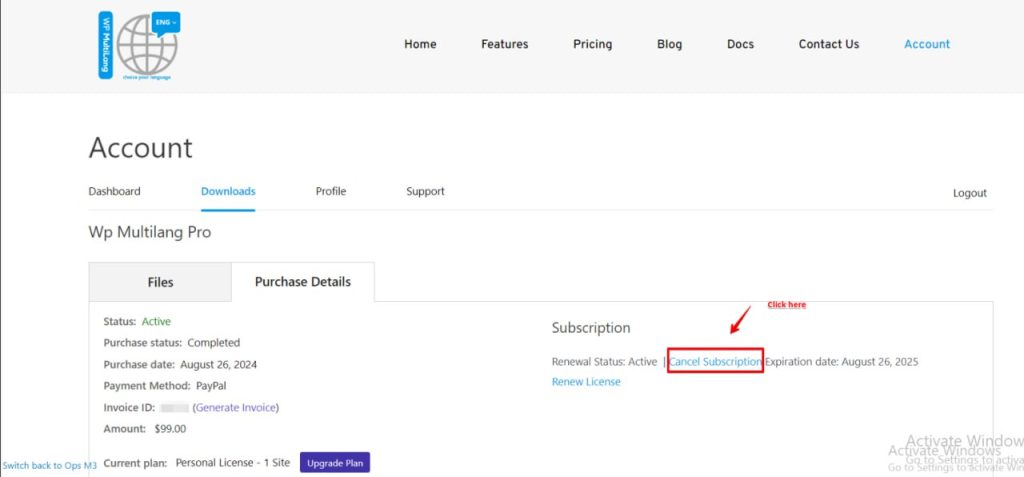Click the Purchase status Completed text
Image resolution: width=1024 pixels, height=477 pixels.
pyautogui.click(x=172, y=342)
